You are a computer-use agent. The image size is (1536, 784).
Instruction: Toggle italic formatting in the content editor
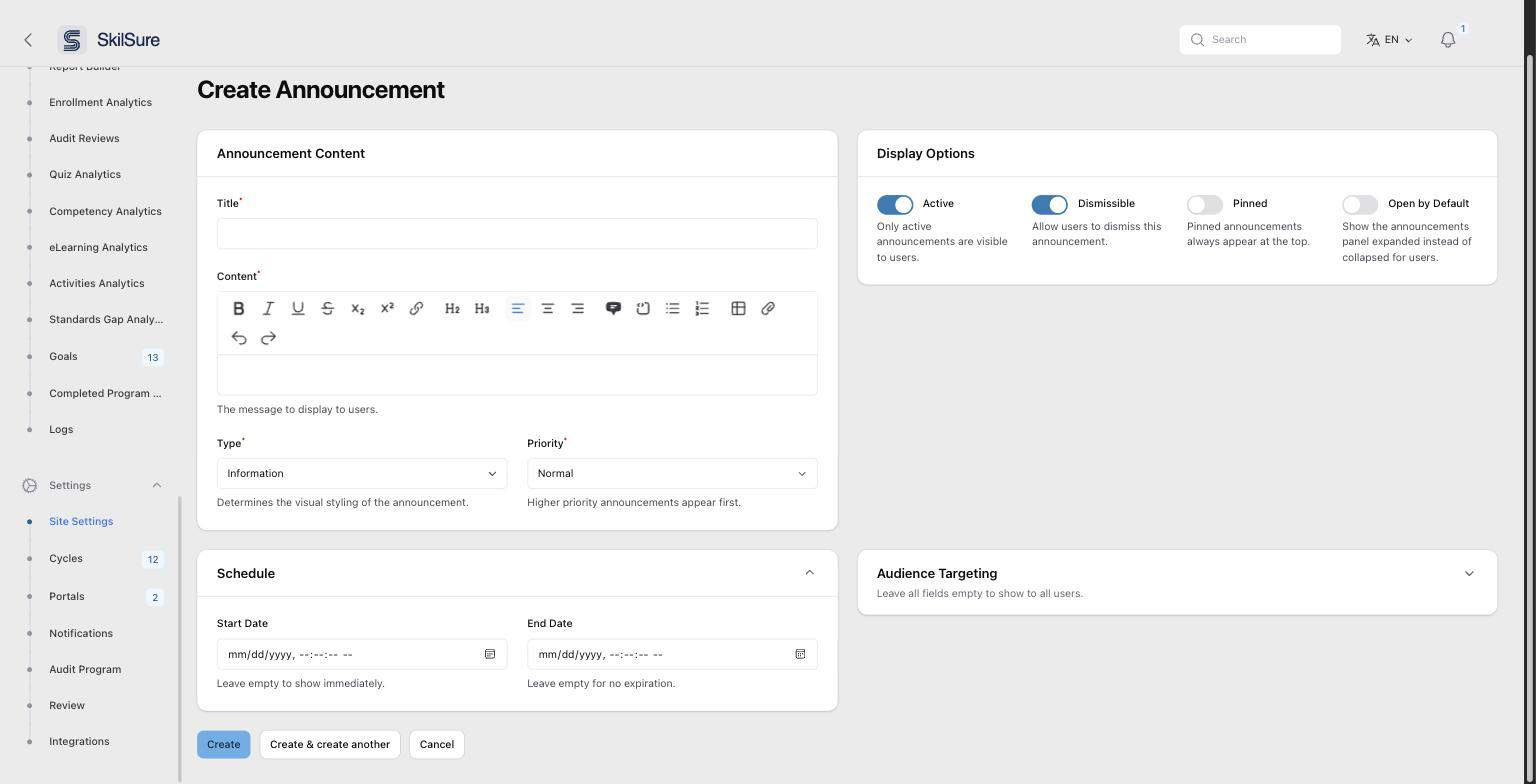pyautogui.click(x=268, y=308)
